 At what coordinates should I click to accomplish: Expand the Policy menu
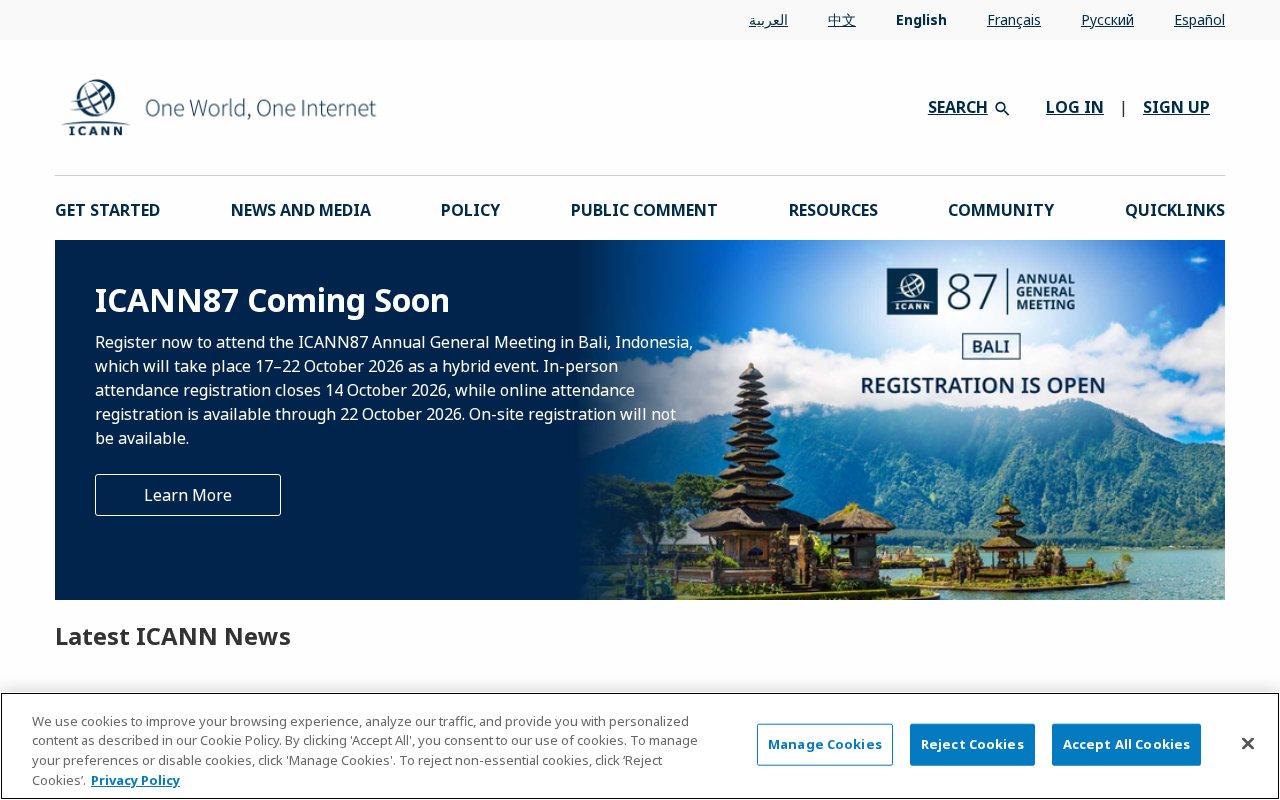(471, 210)
